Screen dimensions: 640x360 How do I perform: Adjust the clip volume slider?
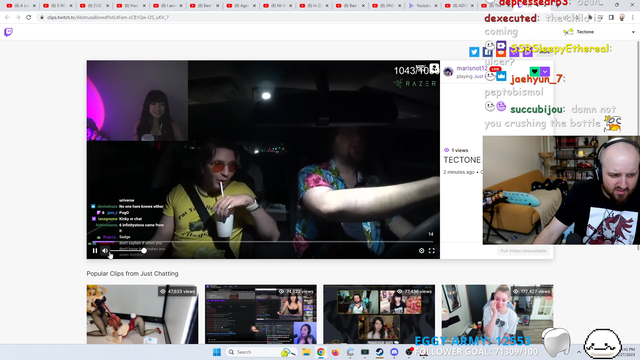coord(127,251)
